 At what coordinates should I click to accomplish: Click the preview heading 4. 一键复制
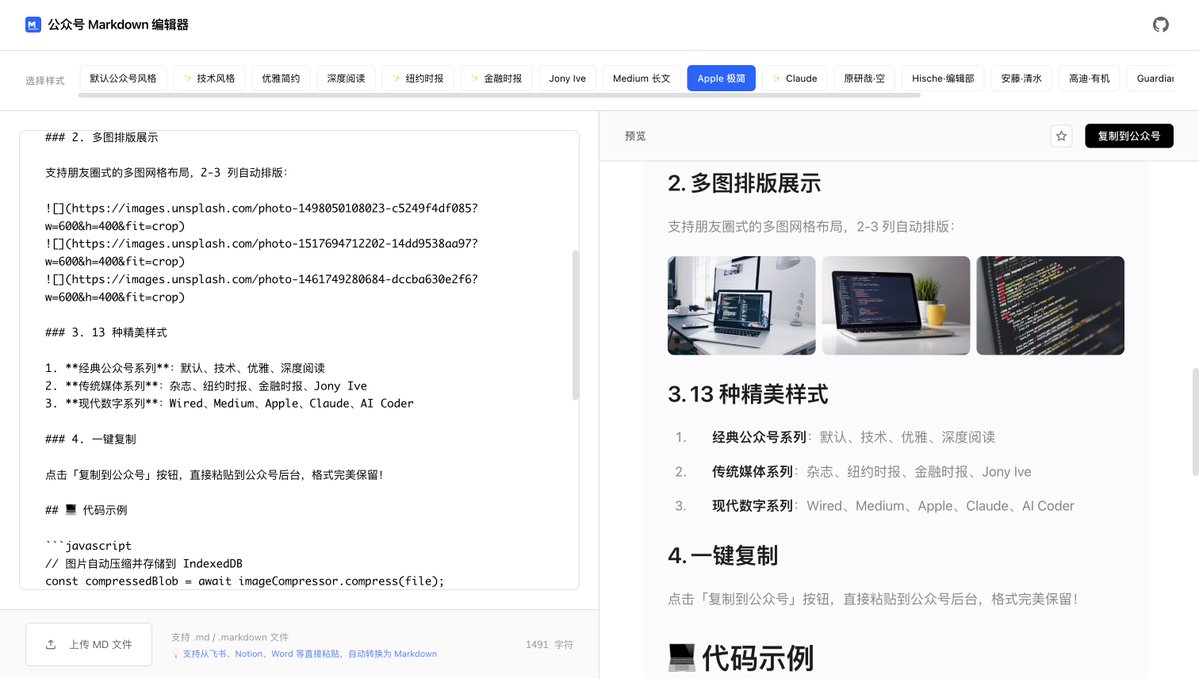[x=723, y=556]
